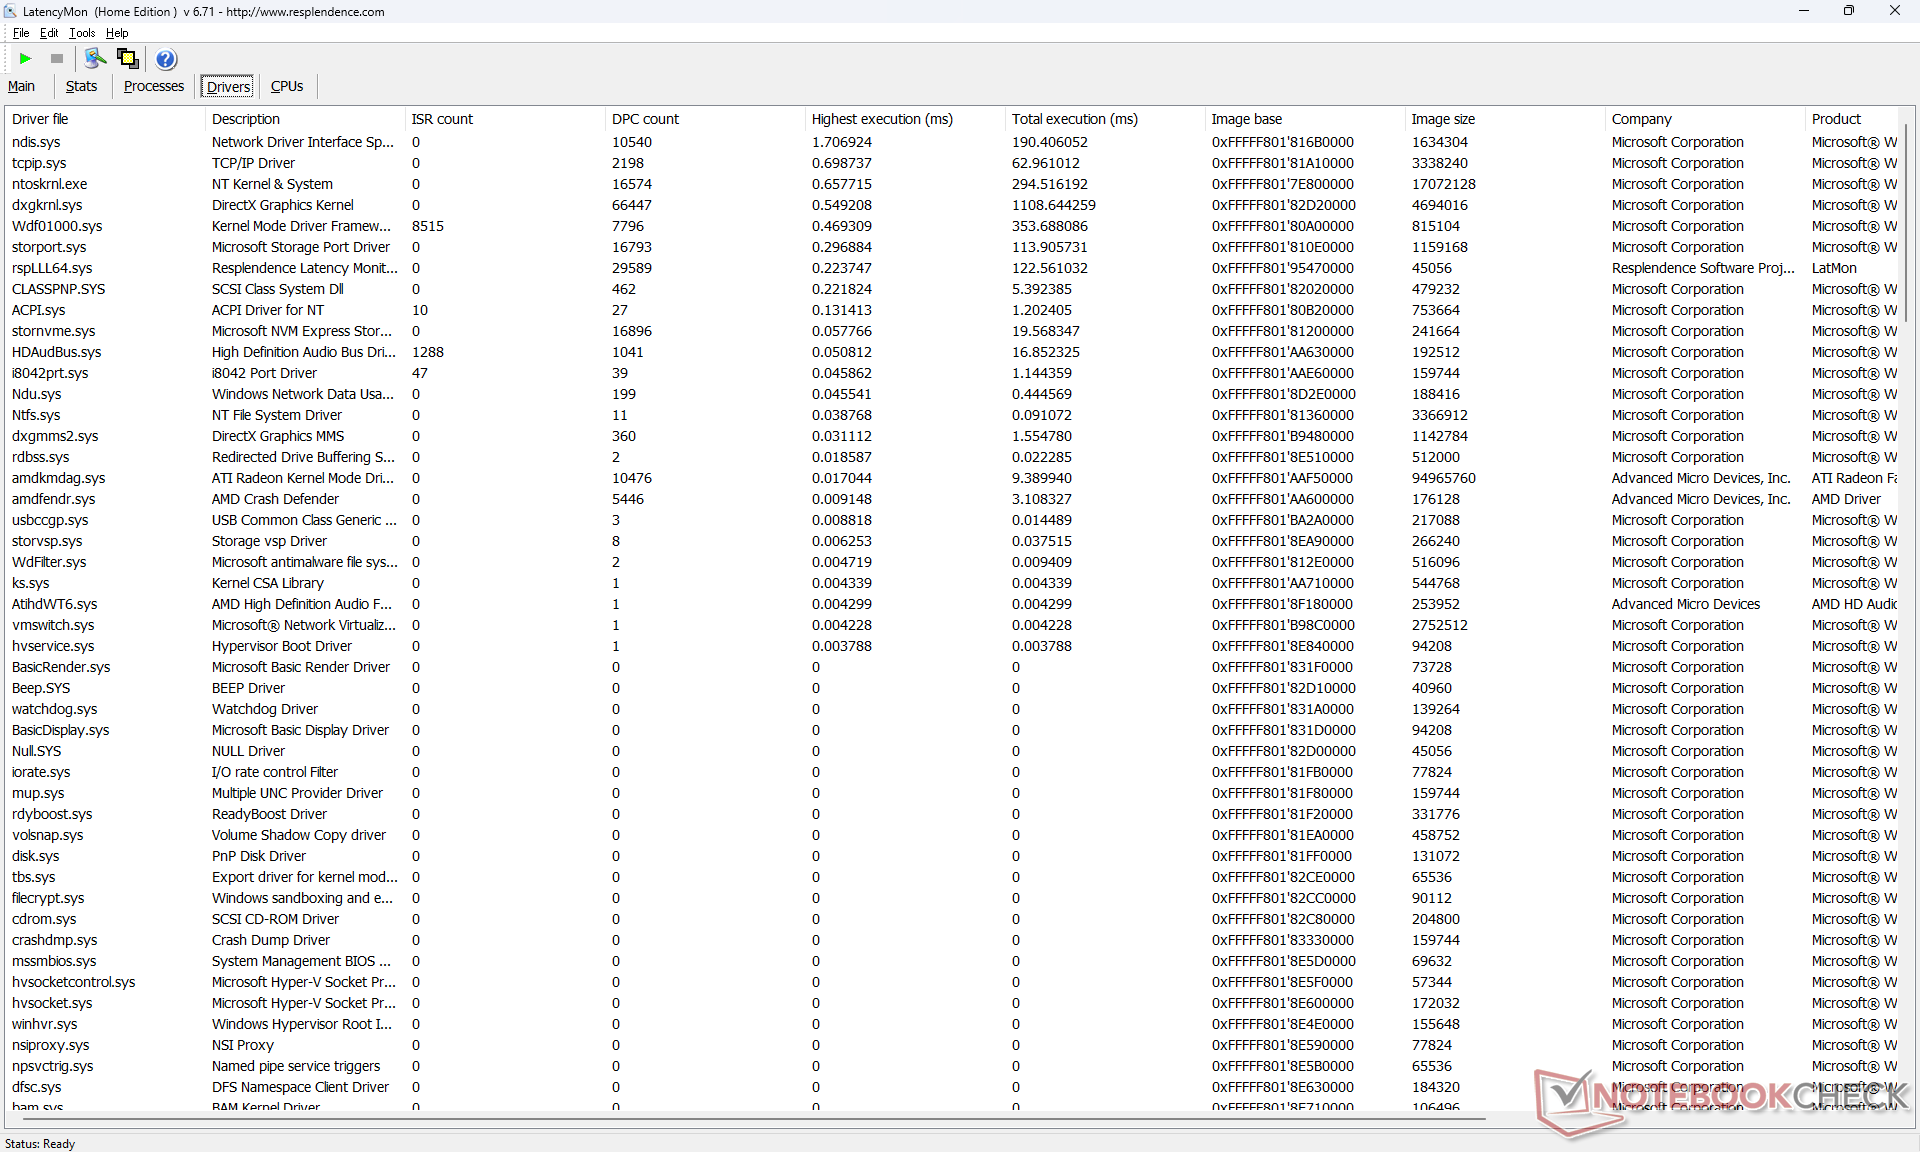Sort by the DPC count column header
The height and width of the screenshot is (1152, 1920).
pos(645,119)
